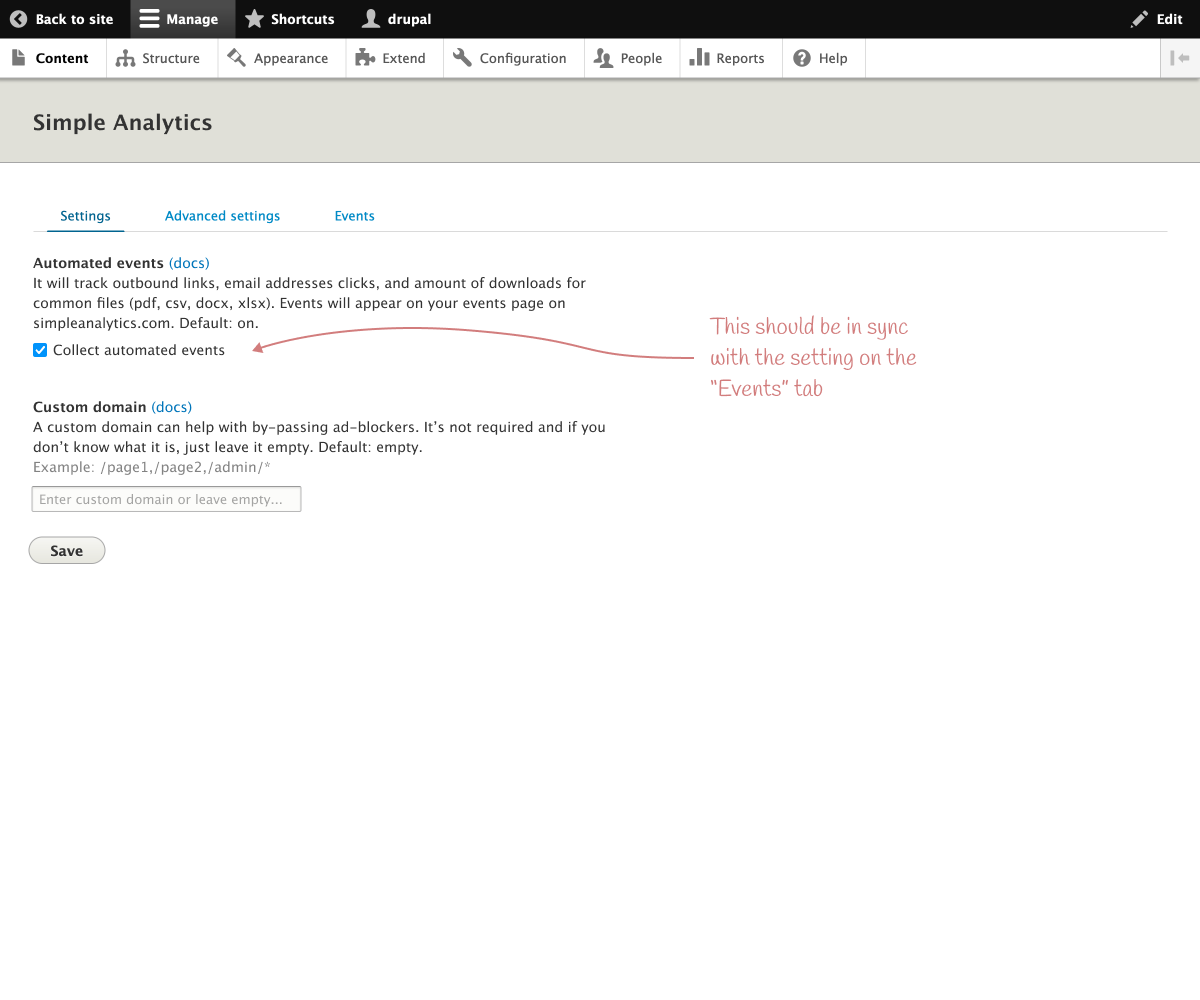Click the Appearance brush icon
This screenshot has width=1200, height=1000.
tap(236, 58)
